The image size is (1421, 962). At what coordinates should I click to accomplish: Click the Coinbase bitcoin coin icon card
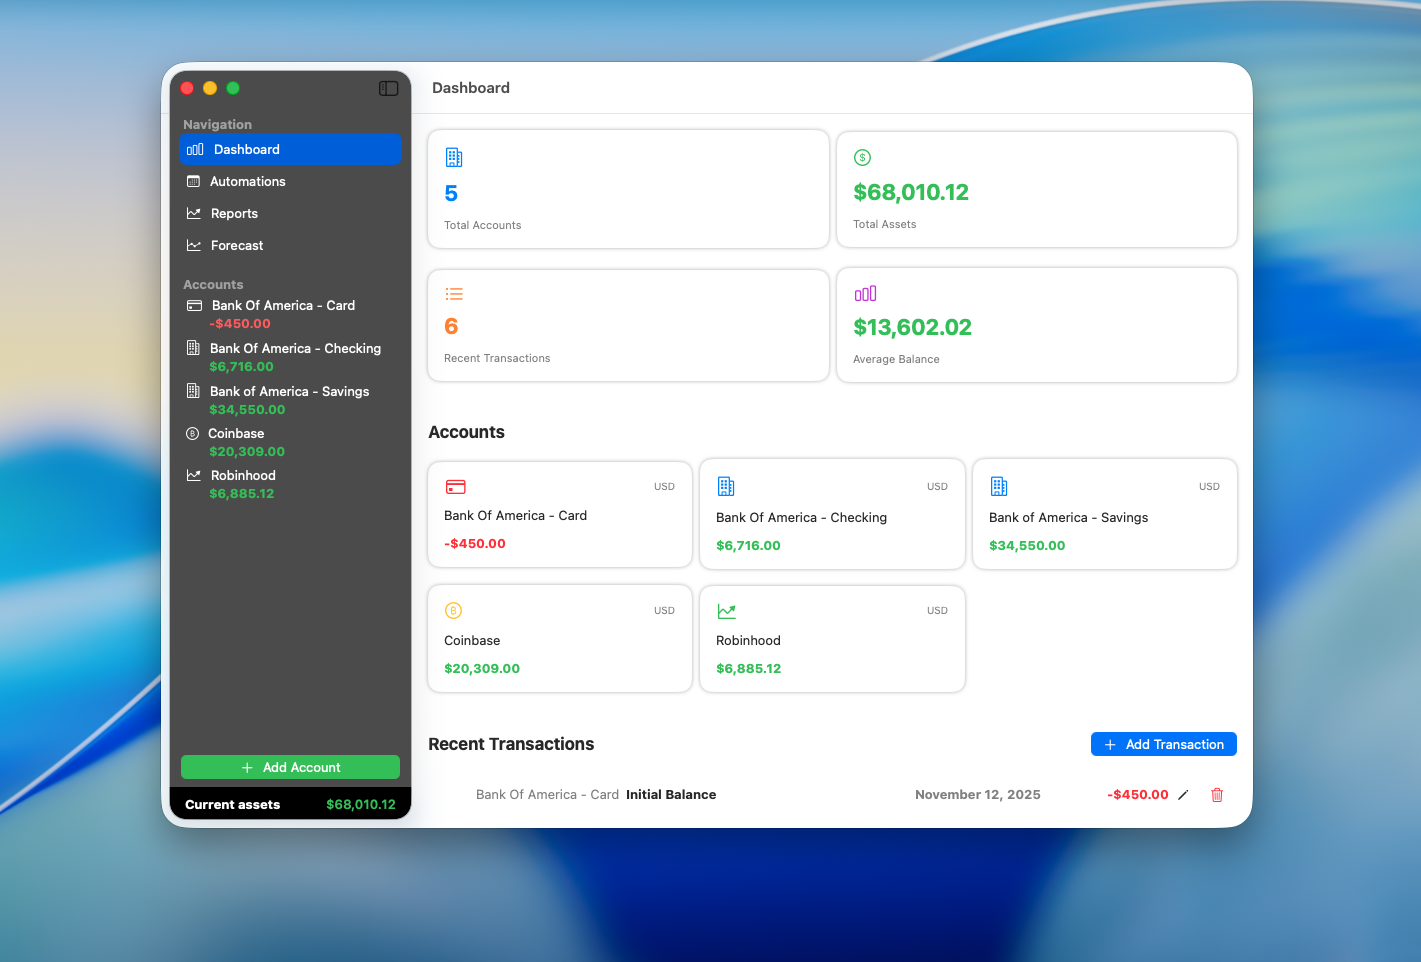tap(453, 611)
